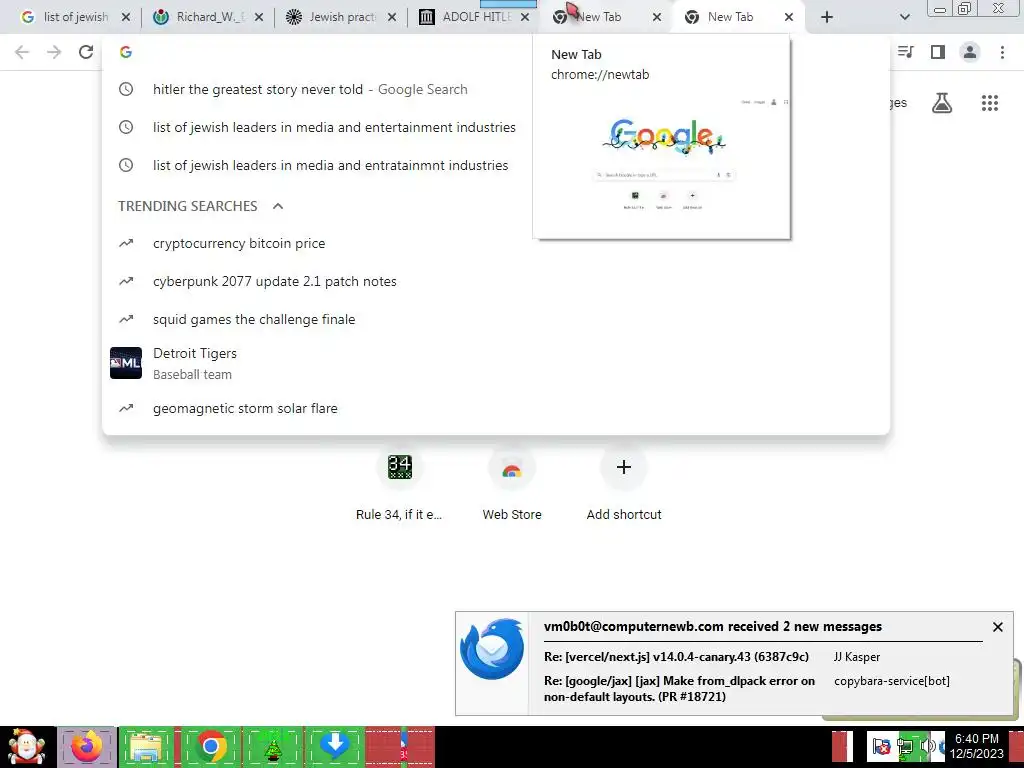Switch to the ADOLF HITLER tab
Viewport: 1024px width, 768px height.
pos(477,17)
